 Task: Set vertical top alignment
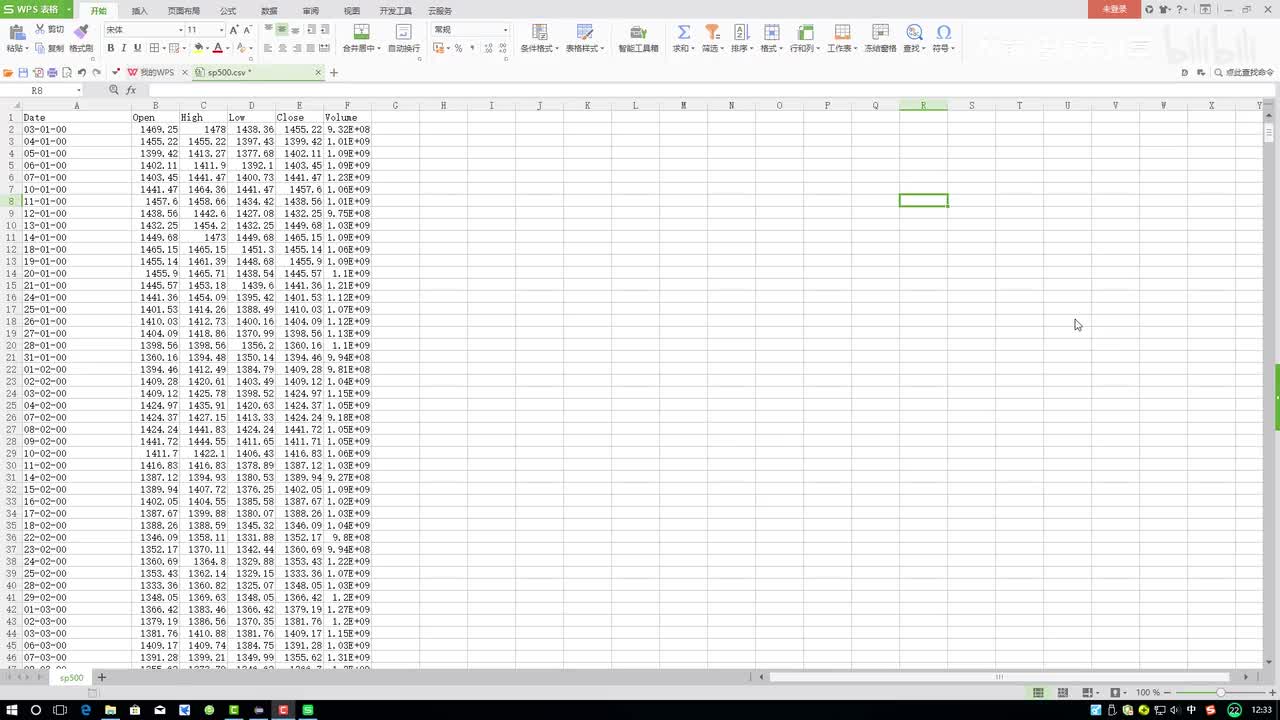click(268, 30)
